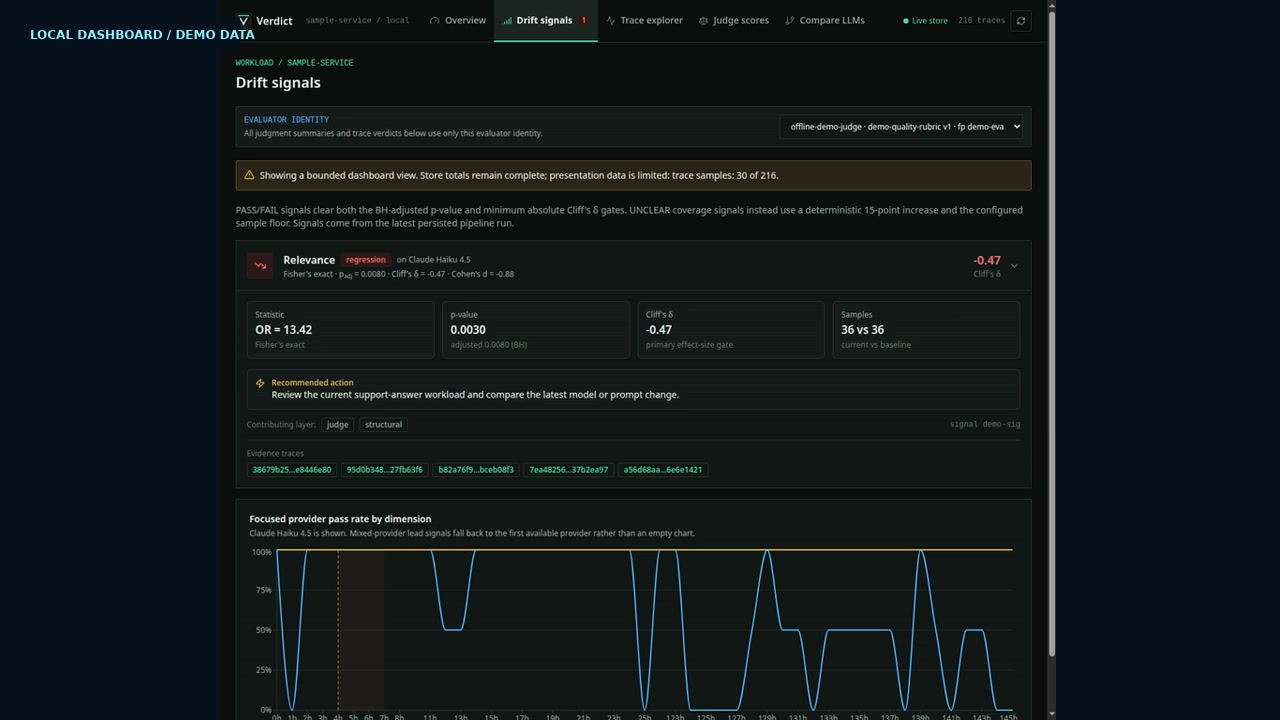Click the 'Evidence traces' label
The width and height of the screenshot is (1280, 720).
click(x=275, y=454)
